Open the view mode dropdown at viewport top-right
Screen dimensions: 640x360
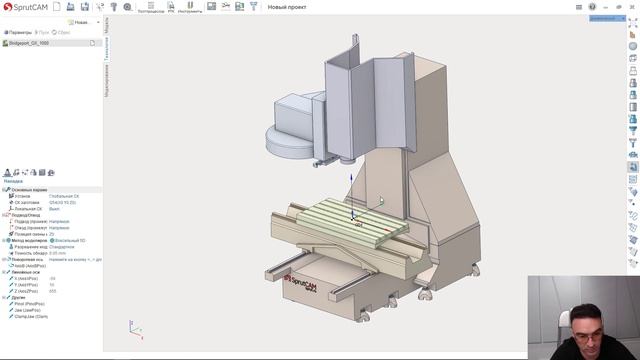click(x=607, y=18)
